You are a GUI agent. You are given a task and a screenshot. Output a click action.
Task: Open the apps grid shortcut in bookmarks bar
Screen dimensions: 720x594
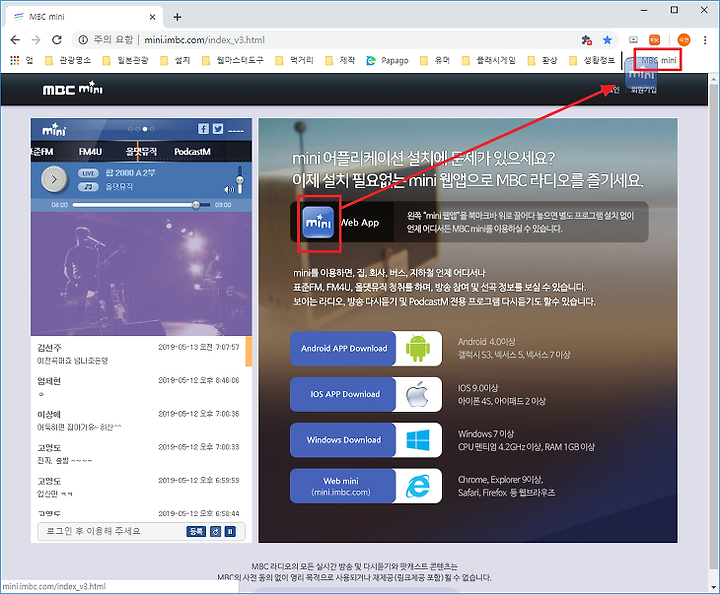pyautogui.click(x=15, y=60)
